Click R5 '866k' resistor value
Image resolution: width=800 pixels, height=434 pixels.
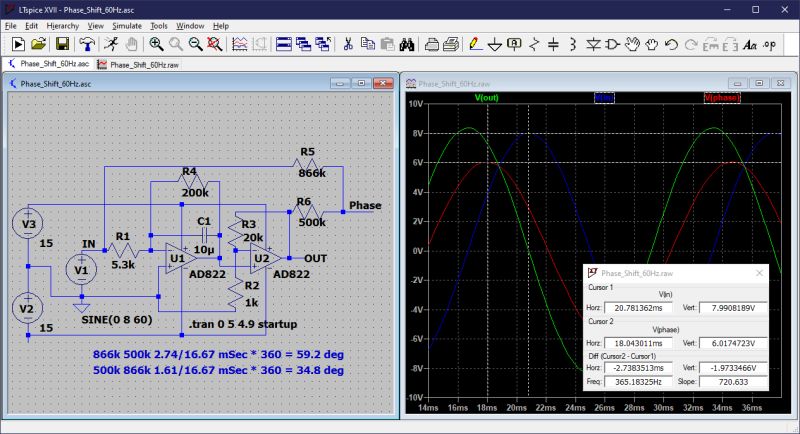click(312, 173)
